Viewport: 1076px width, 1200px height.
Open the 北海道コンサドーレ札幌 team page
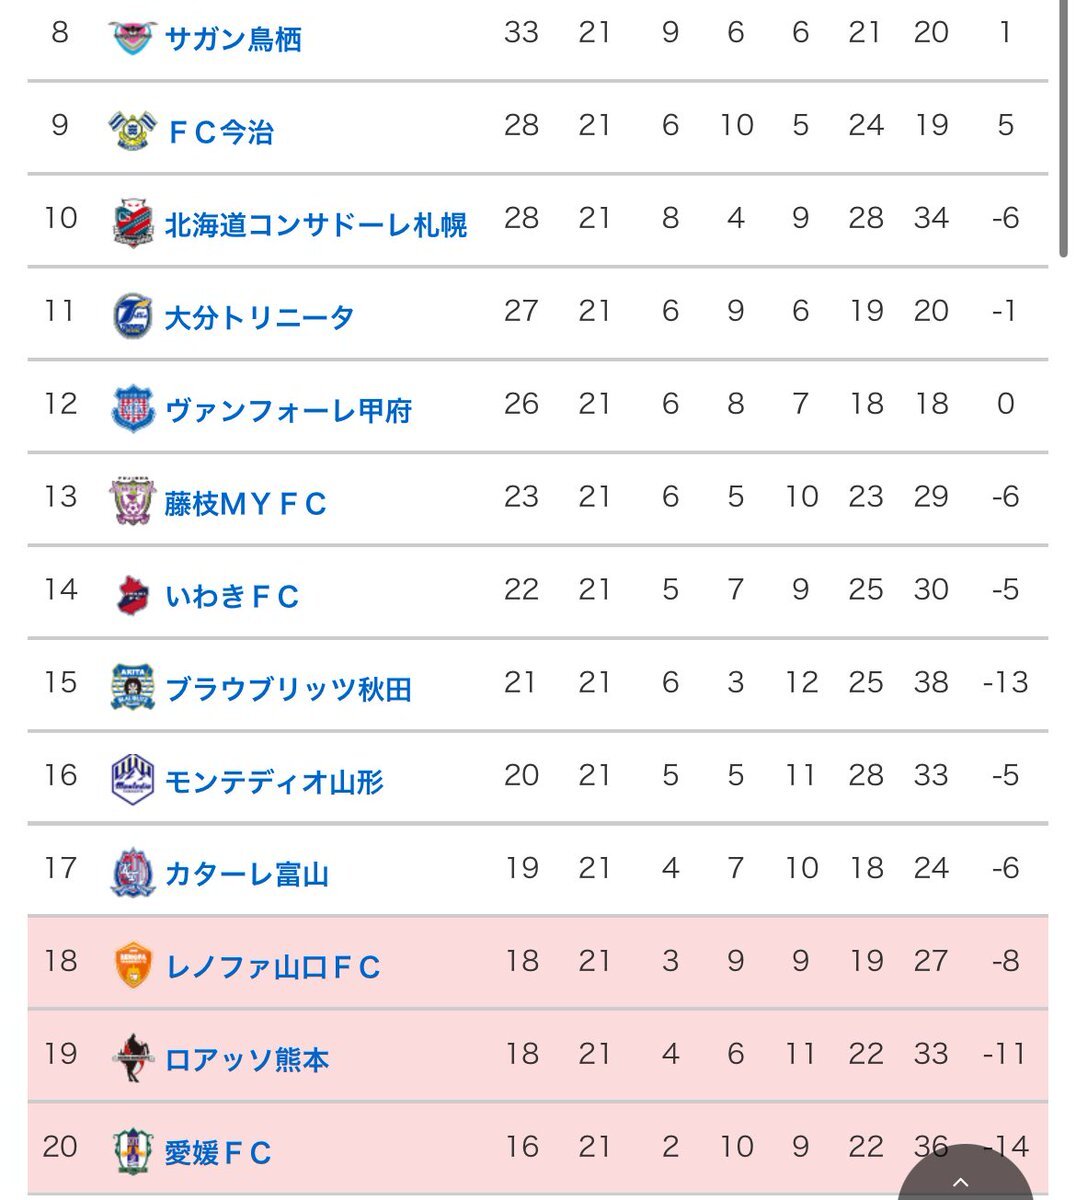point(316,224)
